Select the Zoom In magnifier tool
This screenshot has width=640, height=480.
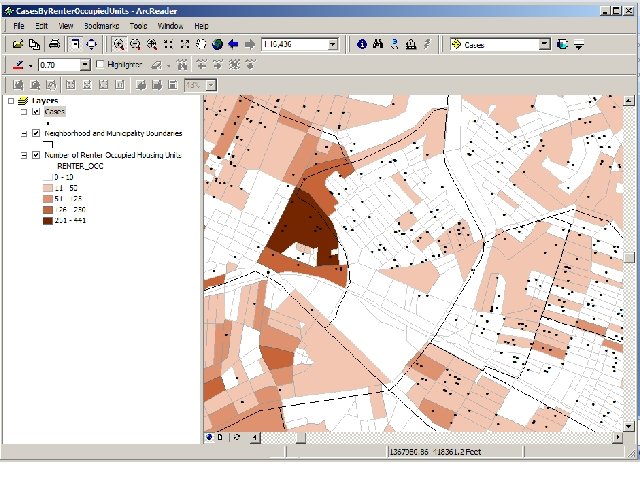point(119,44)
